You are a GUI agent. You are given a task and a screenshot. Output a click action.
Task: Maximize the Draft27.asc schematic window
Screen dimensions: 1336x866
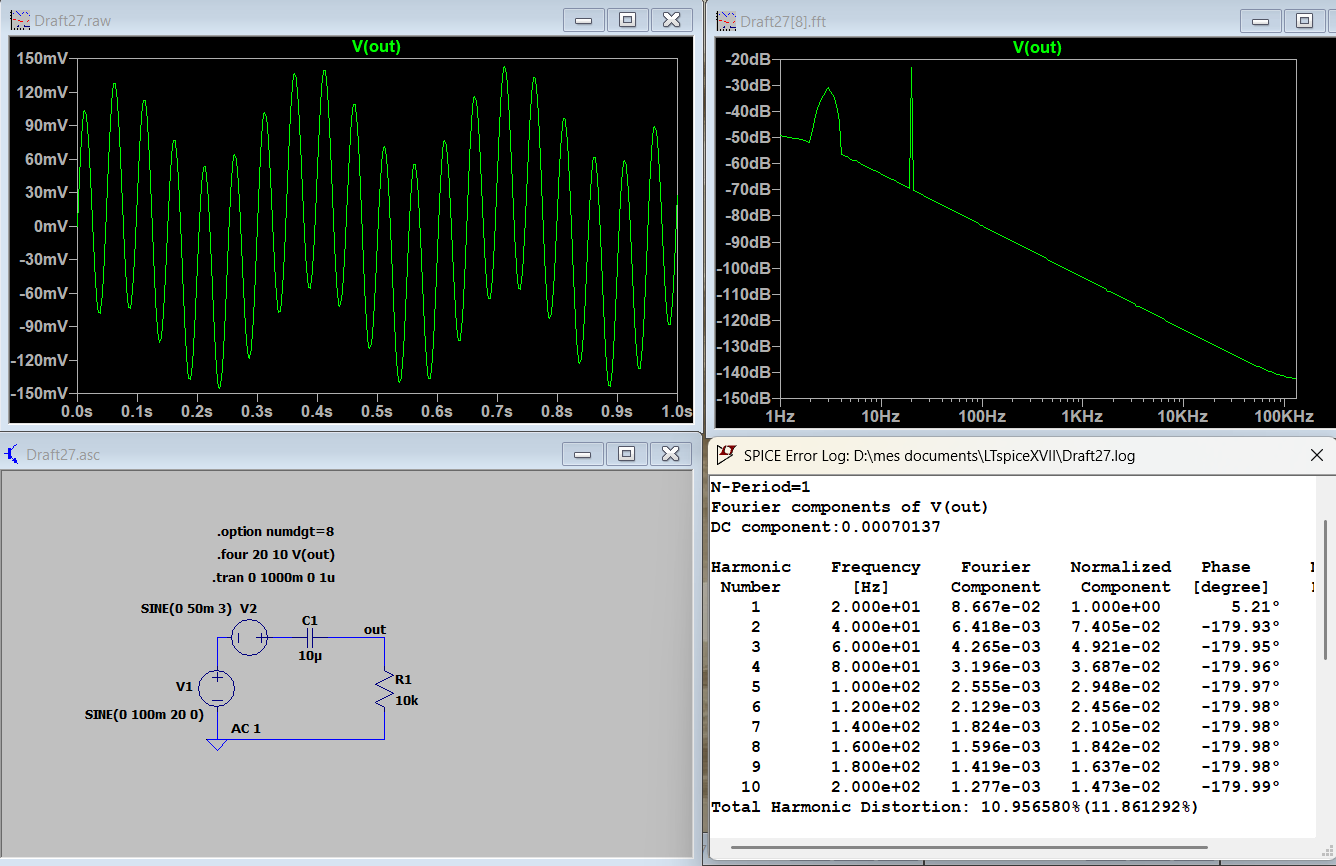[x=627, y=454]
